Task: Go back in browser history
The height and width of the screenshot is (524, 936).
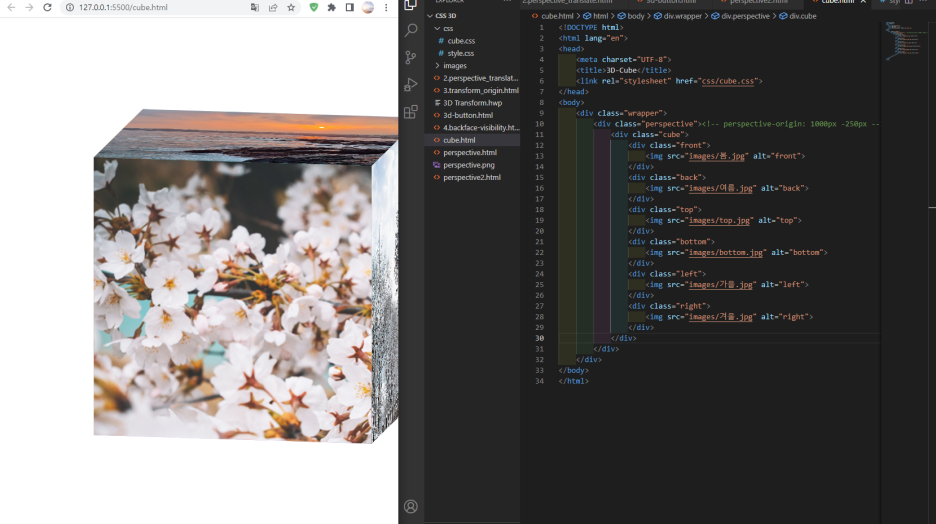Action: pyautogui.click(x=11, y=7)
